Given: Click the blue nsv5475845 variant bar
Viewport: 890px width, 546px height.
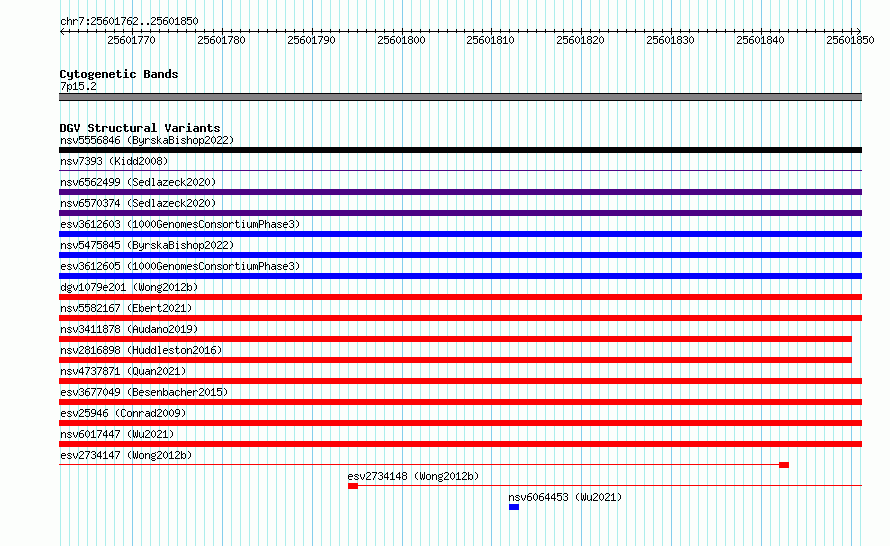Looking at the screenshot, I should click(x=460, y=255).
